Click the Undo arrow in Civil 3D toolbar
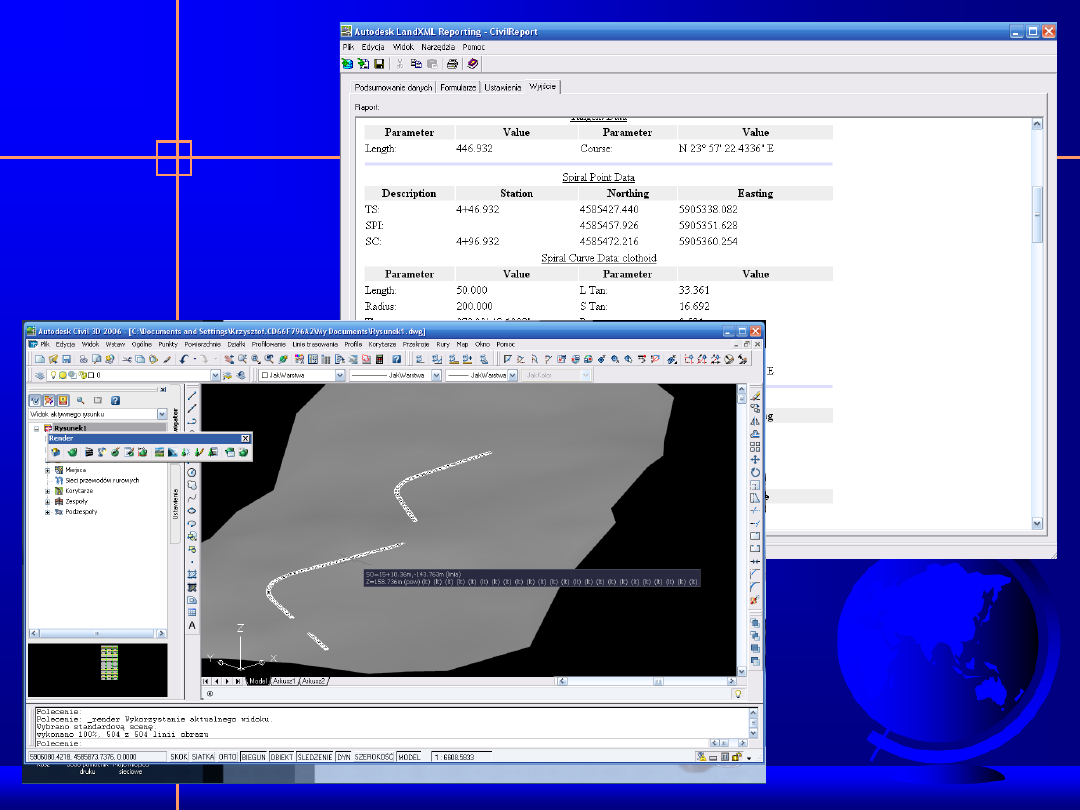Screen dimensions: 1080x810 tap(183, 359)
